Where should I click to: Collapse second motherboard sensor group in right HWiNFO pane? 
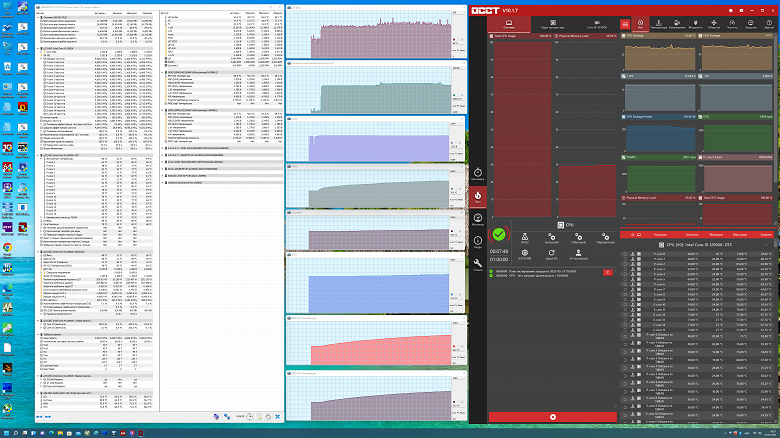164,110
